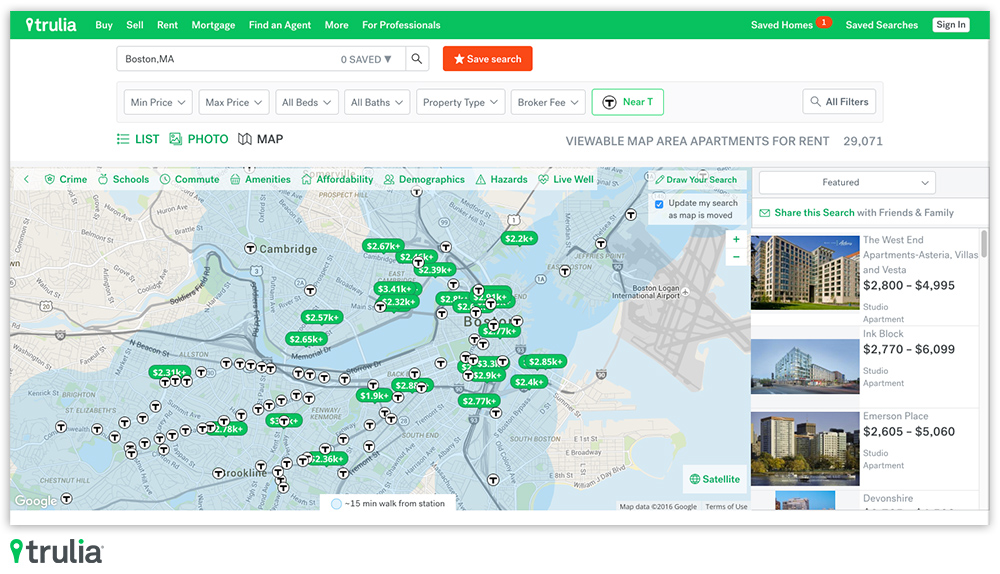Open the Crime map overlay

point(66,180)
